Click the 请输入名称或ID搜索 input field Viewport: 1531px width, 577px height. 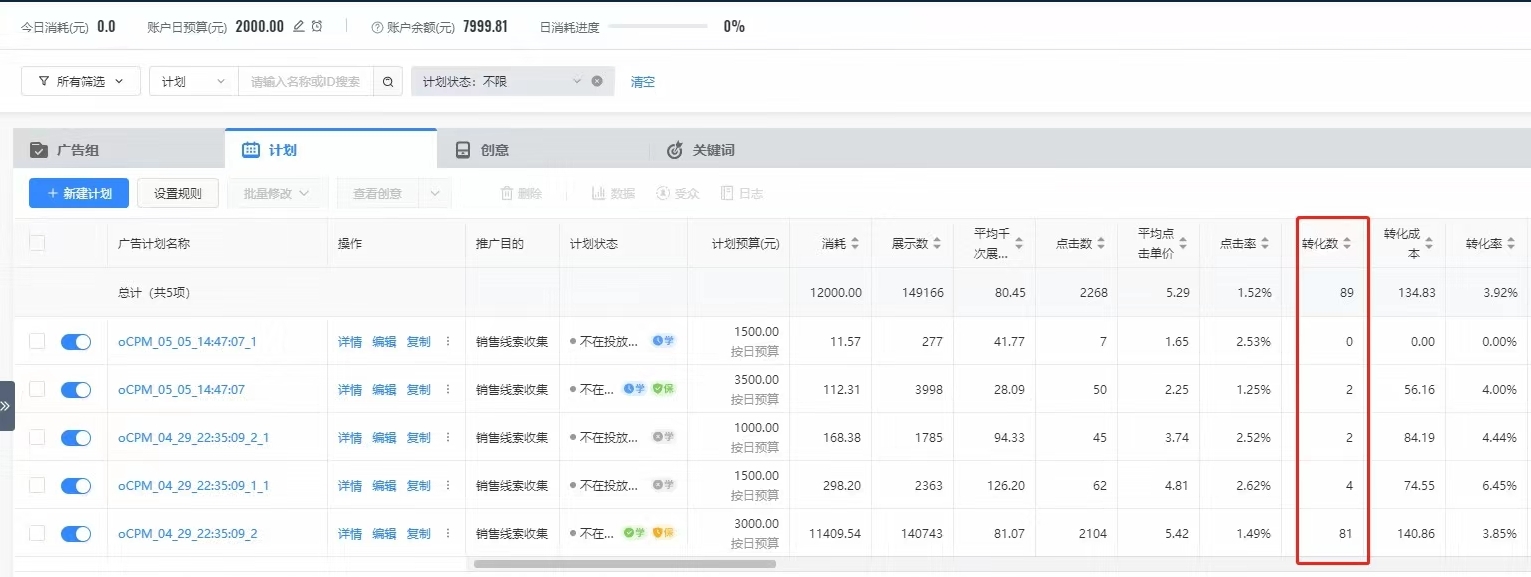pyautogui.click(x=305, y=82)
